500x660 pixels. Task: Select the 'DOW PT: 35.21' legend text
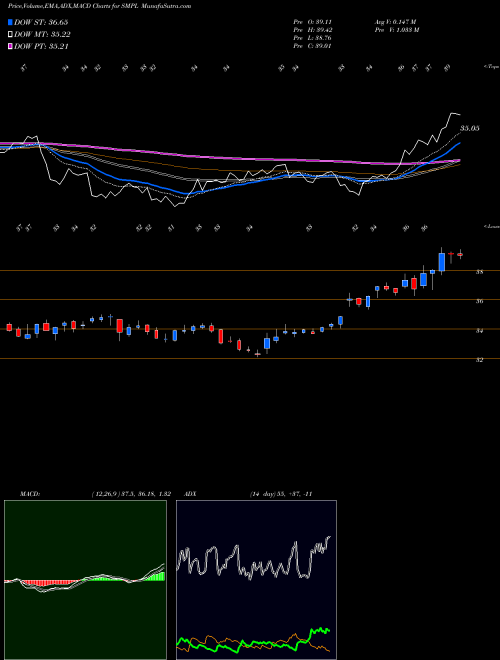pyautogui.click(x=41, y=46)
